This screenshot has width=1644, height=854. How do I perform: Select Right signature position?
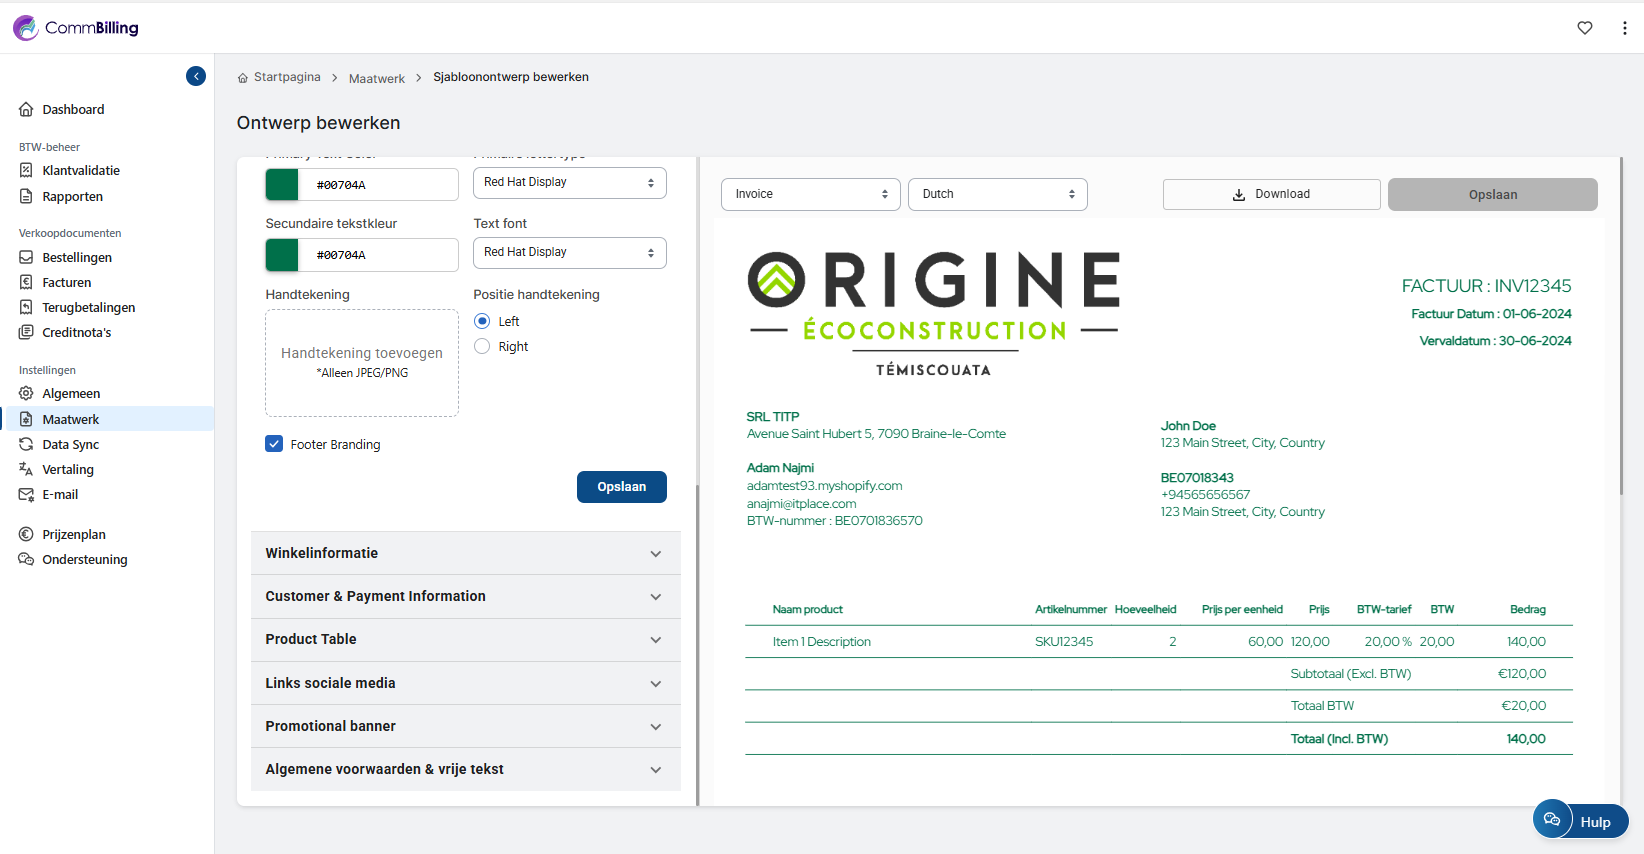[x=482, y=346]
